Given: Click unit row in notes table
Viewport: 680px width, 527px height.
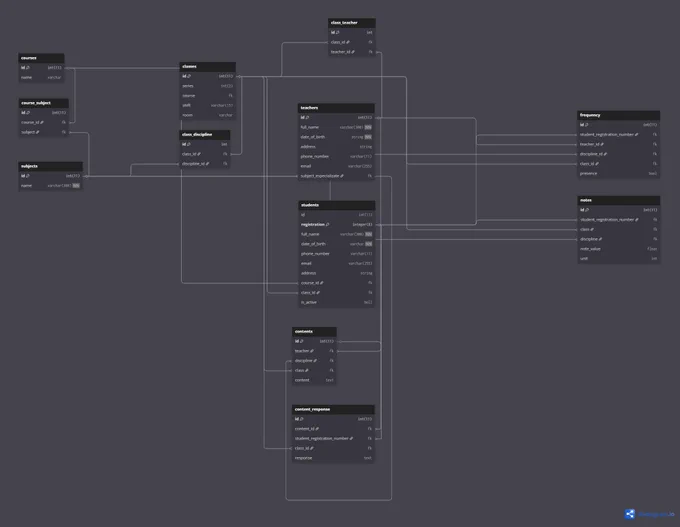Looking at the screenshot, I should [x=619, y=259].
